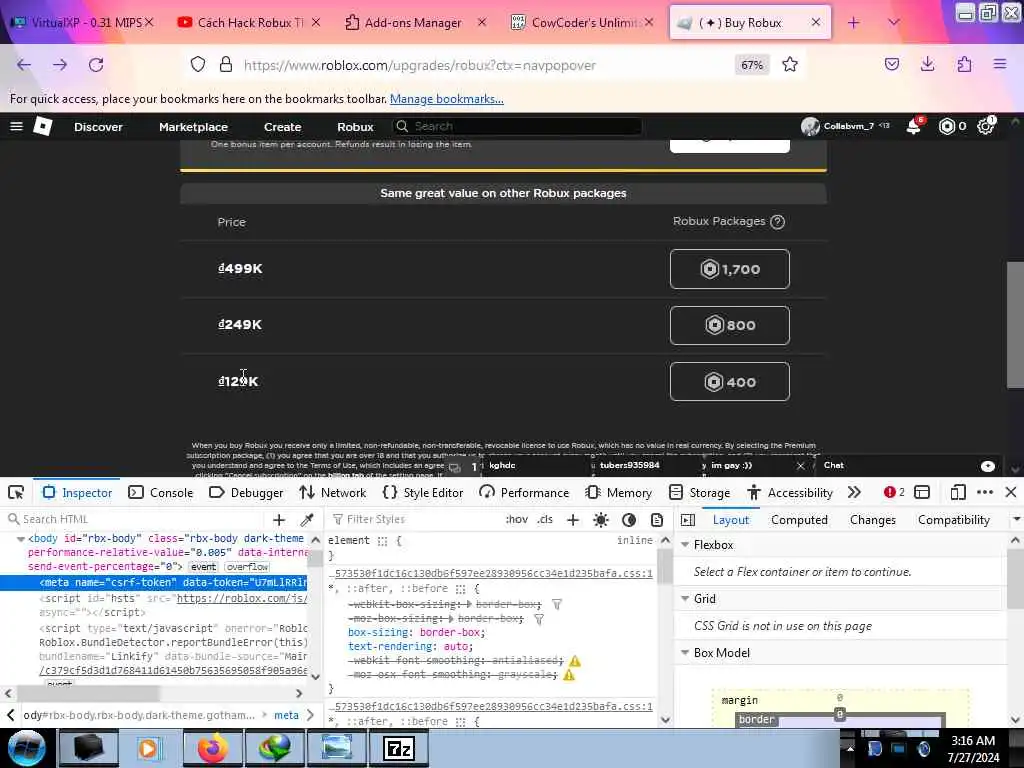Screen dimensions: 1024x768
Task: Open the Firefox application menu
Action: (x=1000, y=64)
